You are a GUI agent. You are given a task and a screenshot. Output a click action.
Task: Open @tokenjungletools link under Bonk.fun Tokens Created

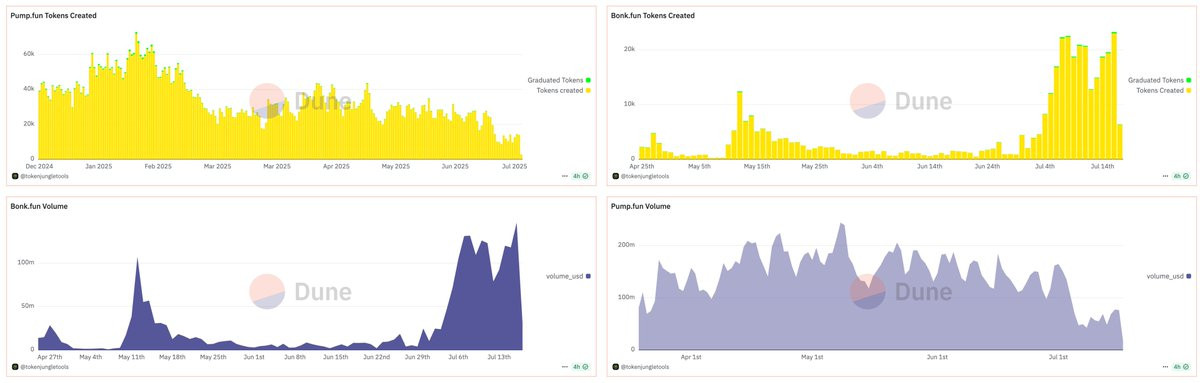[x=645, y=176]
